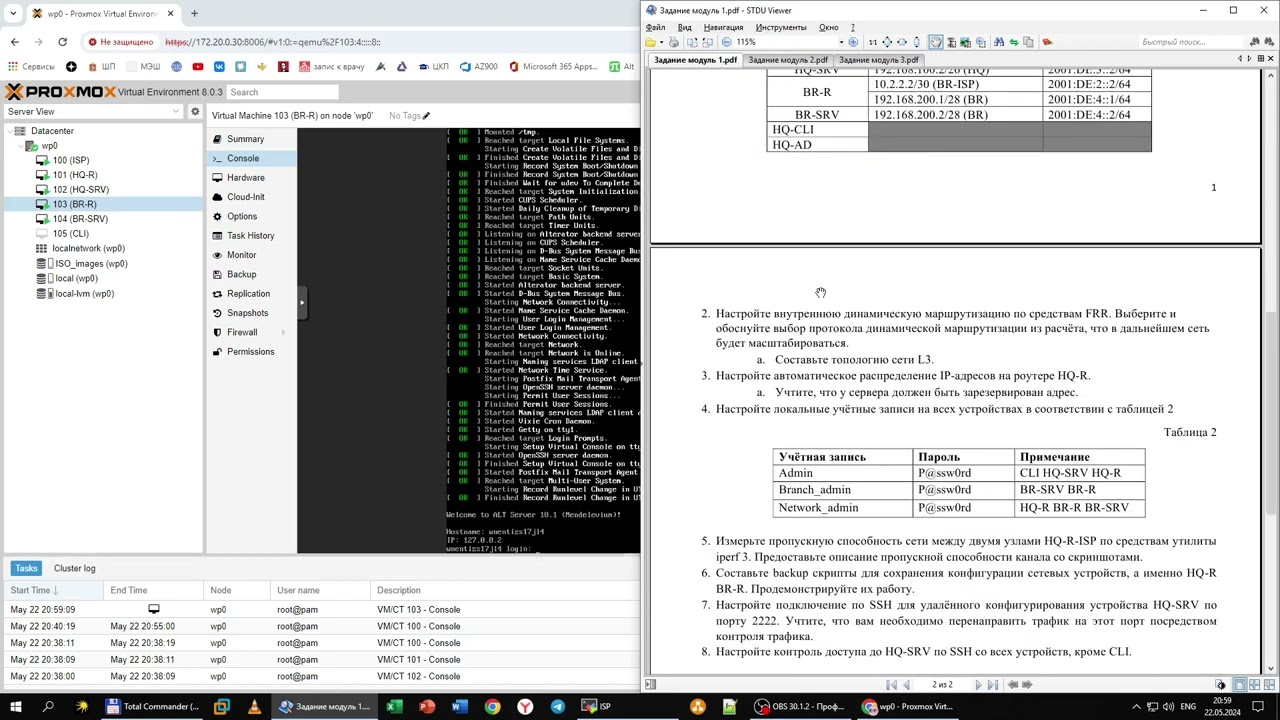Open Task History for the VM
The height and width of the screenshot is (720, 1280).
[252, 236]
